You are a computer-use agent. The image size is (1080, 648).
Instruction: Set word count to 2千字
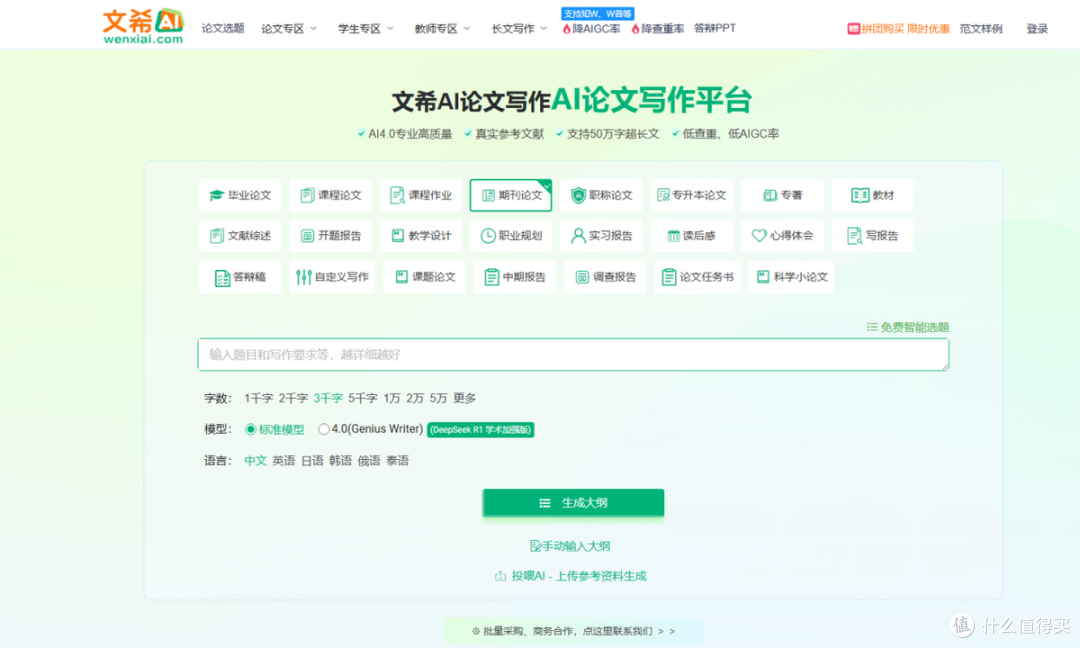coord(293,398)
